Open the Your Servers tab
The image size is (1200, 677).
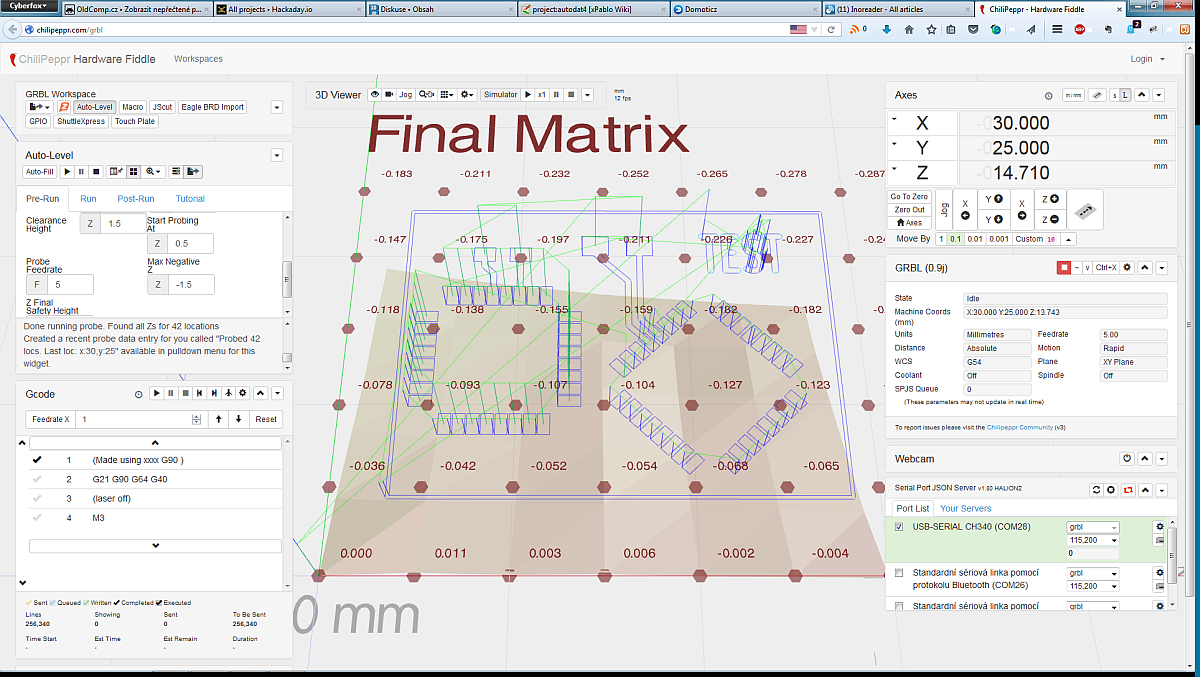pos(964,509)
